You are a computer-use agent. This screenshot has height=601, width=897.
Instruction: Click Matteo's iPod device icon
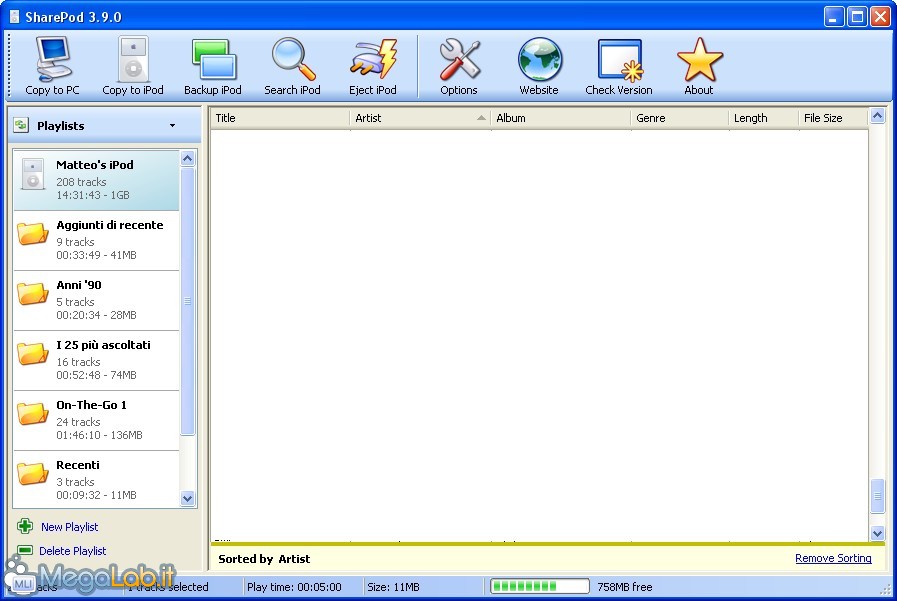33,174
